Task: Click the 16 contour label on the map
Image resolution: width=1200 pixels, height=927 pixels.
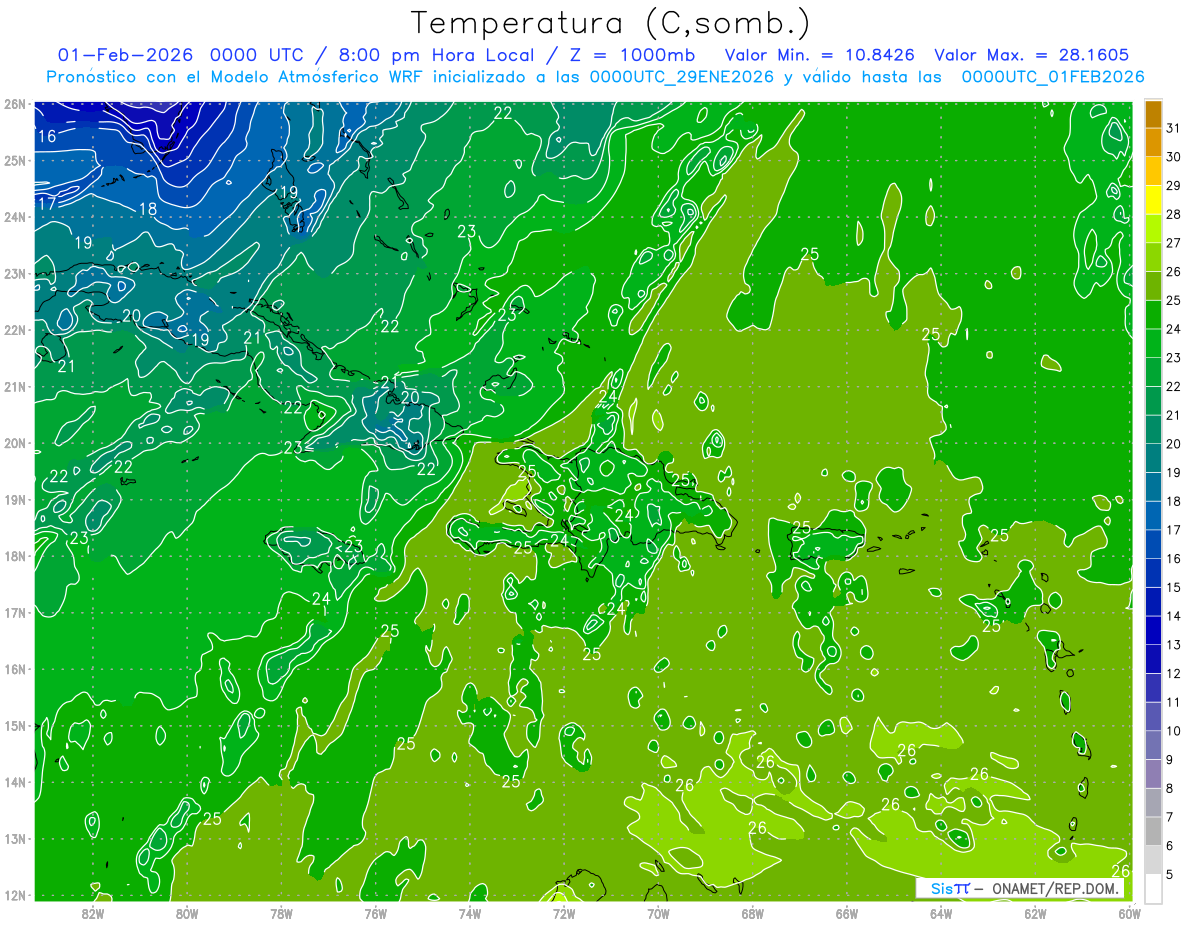Action: (47, 137)
